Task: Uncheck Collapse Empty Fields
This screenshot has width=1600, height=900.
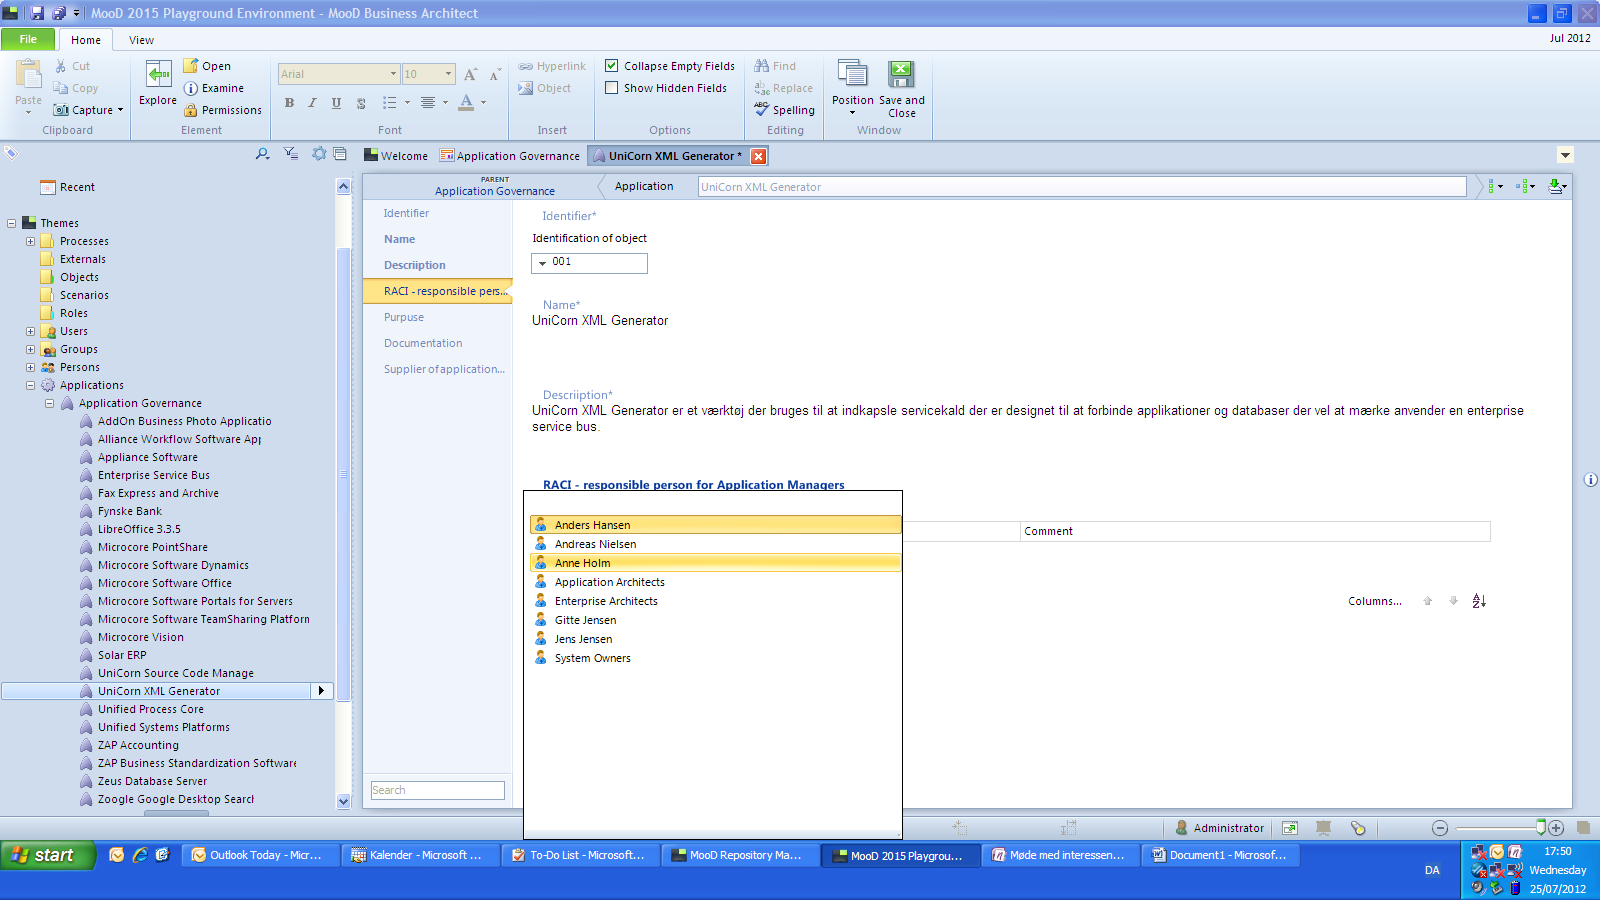Action: click(x=612, y=66)
